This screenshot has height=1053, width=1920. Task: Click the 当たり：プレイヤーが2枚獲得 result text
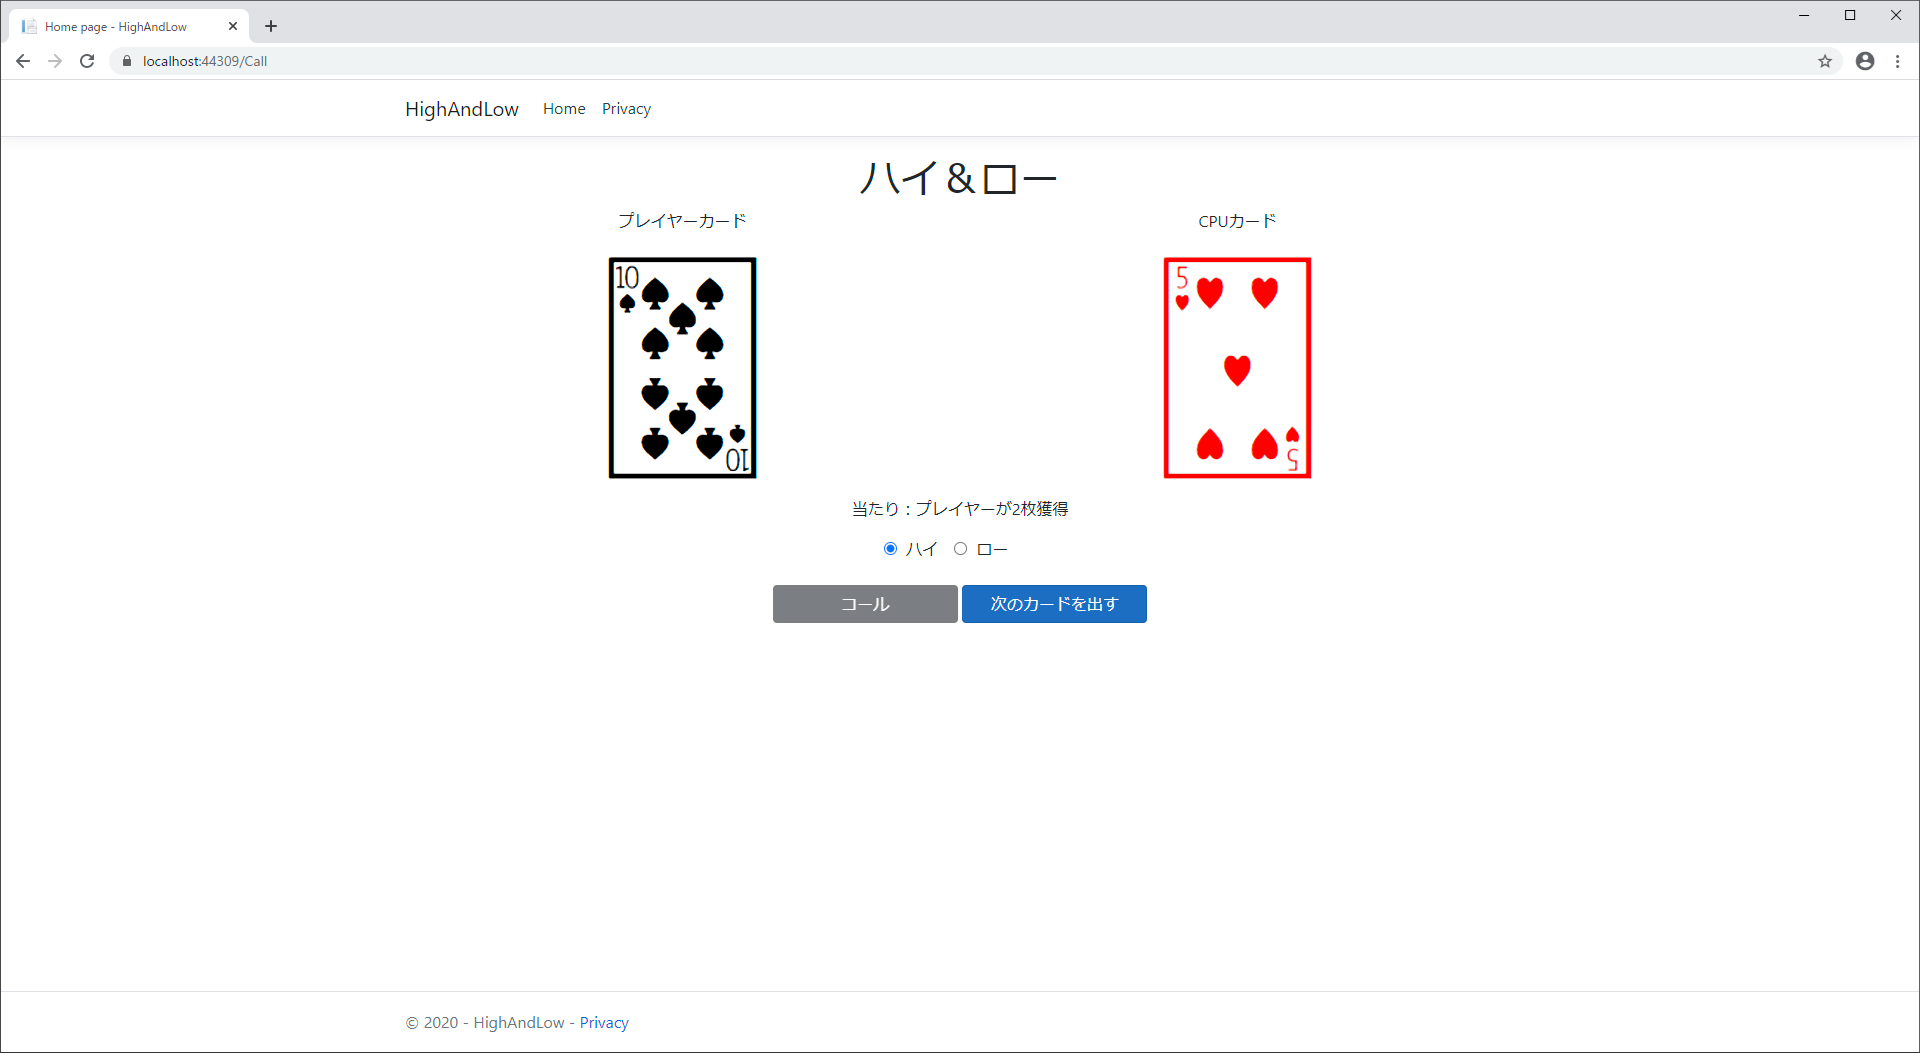click(960, 509)
